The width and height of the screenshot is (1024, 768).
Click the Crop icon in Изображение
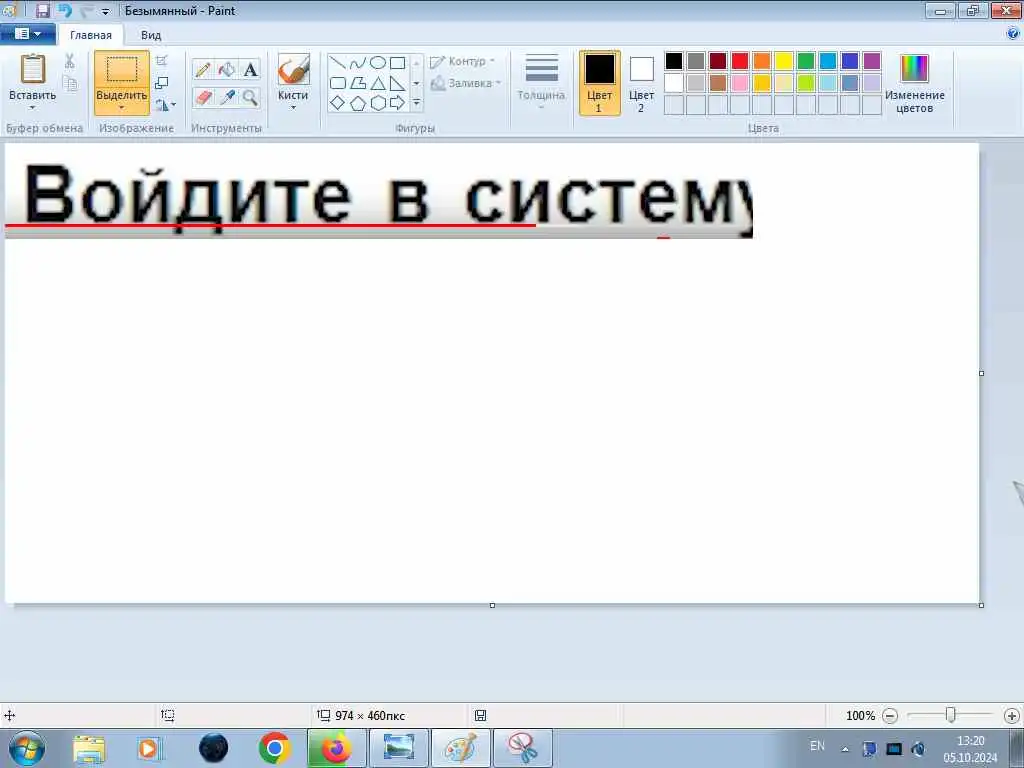tap(162, 61)
